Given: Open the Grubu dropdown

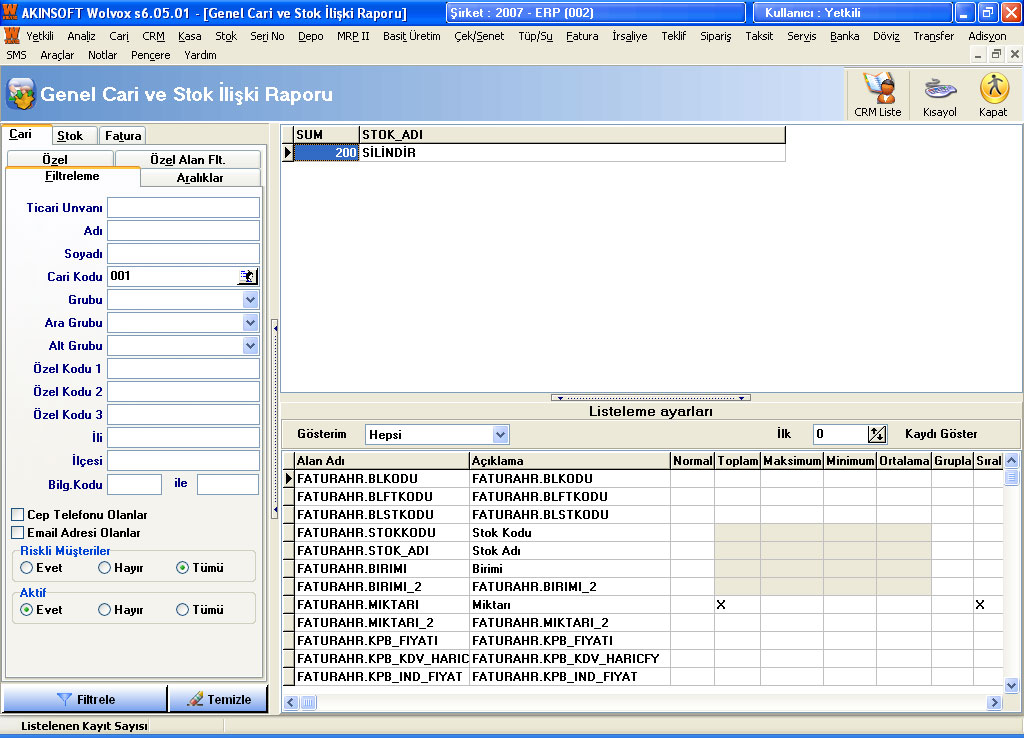Looking at the screenshot, I should pos(250,300).
